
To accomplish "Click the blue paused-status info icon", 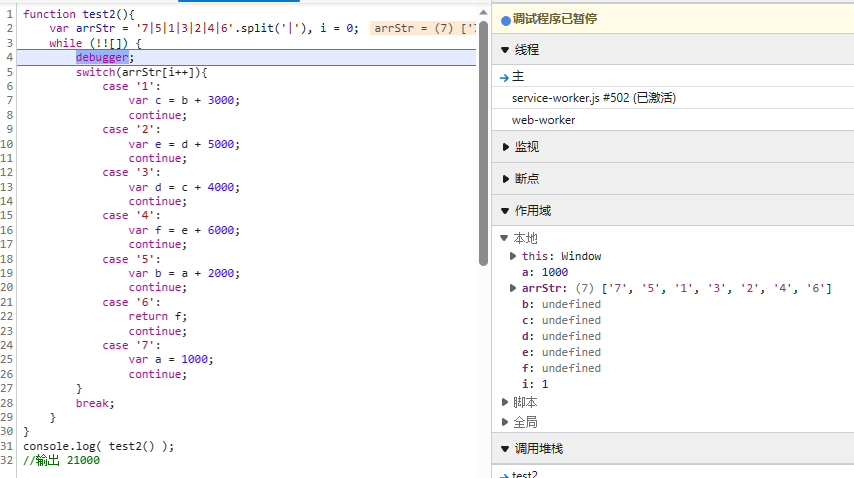I will coord(505,19).
